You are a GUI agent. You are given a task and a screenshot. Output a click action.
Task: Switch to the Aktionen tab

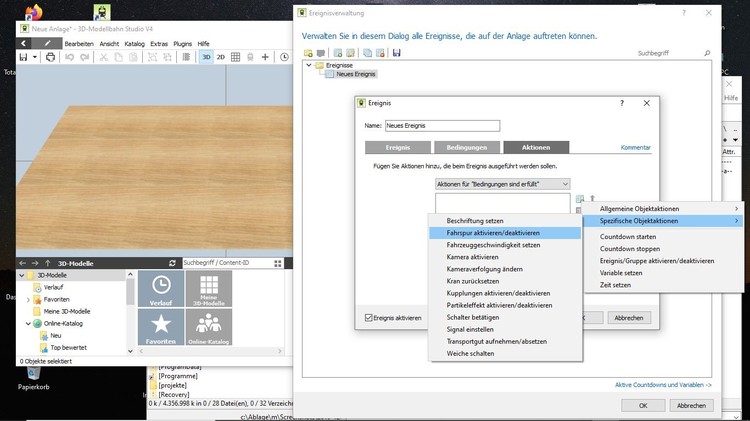coord(536,147)
